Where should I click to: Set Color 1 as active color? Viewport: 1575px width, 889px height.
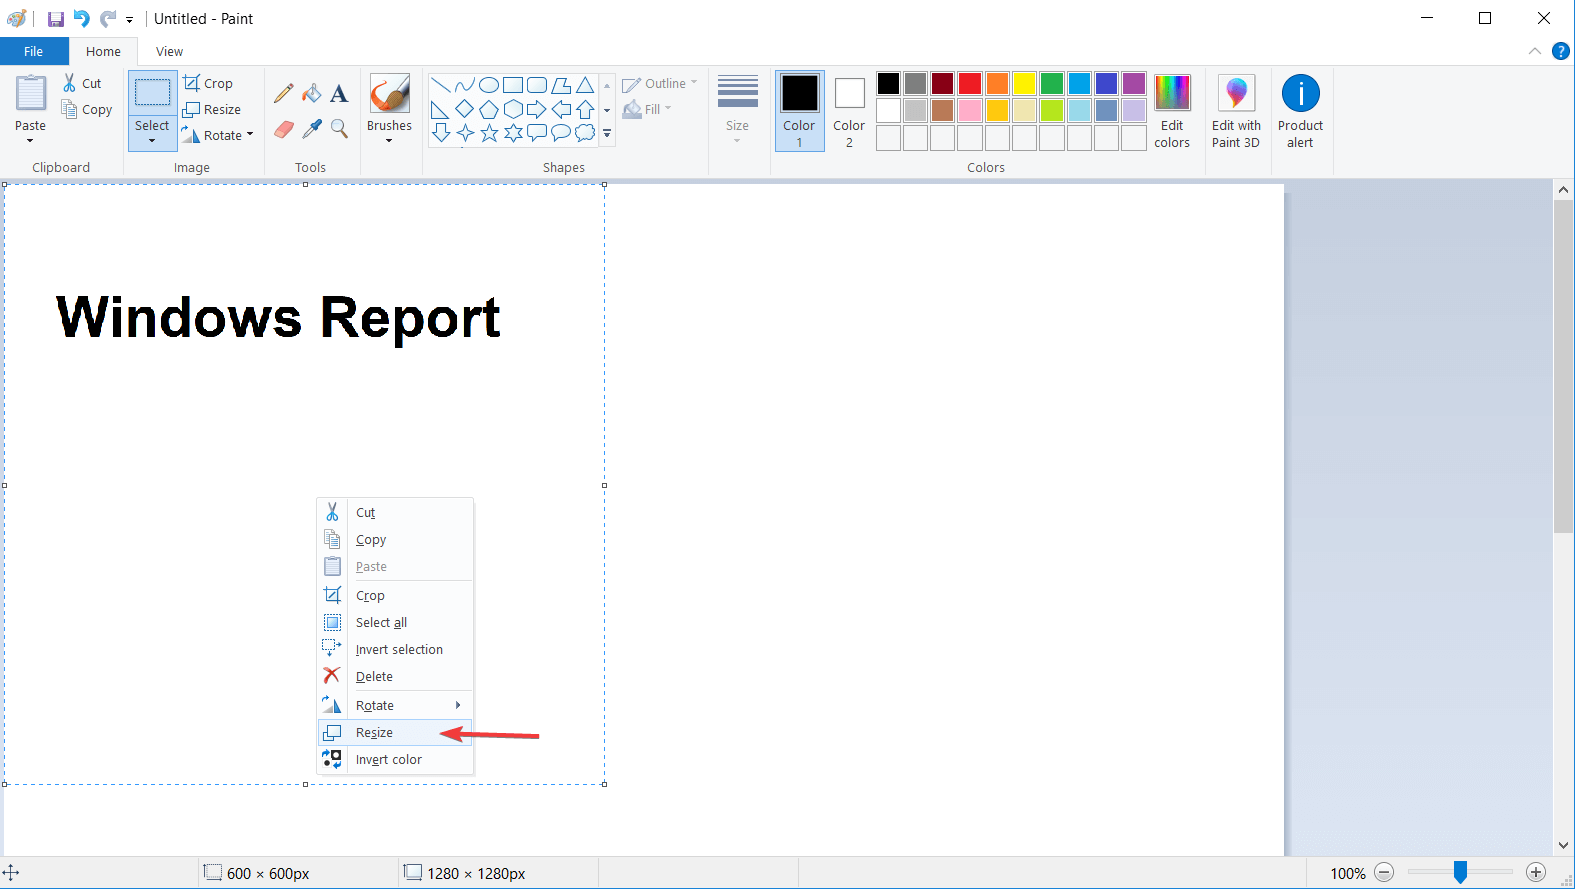[x=800, y=111]
